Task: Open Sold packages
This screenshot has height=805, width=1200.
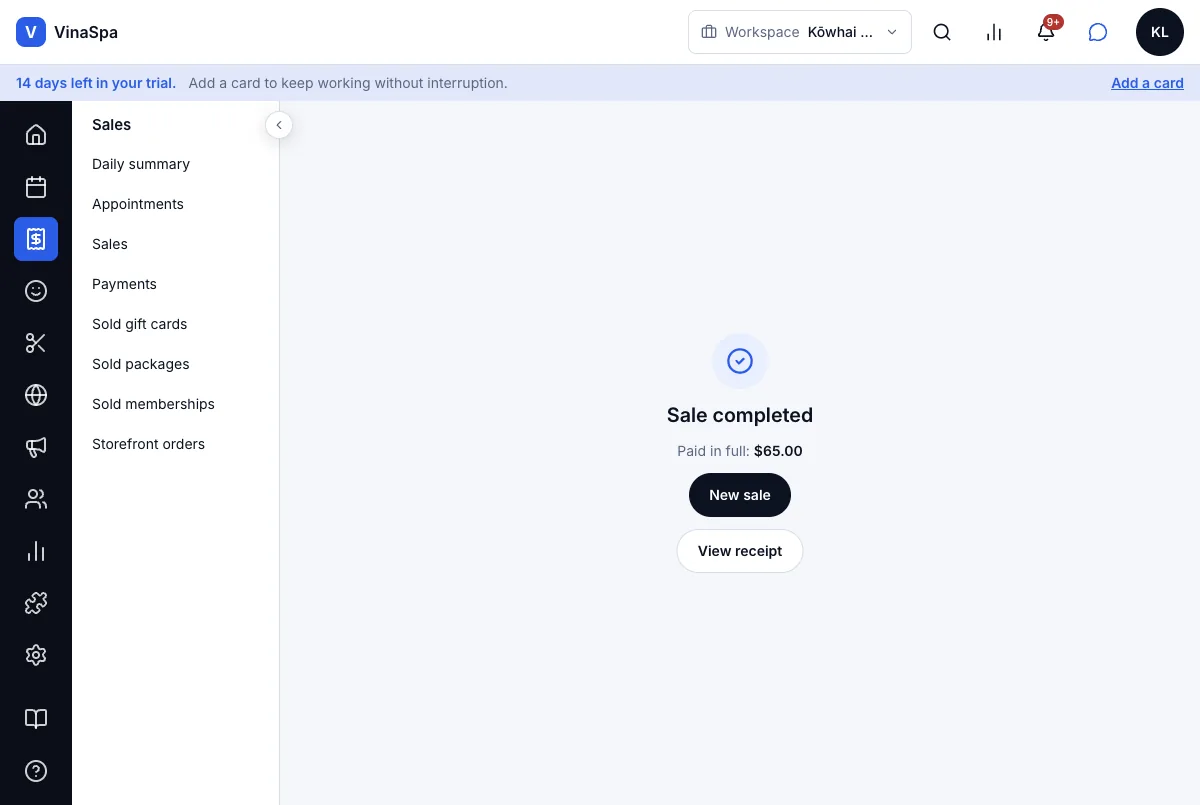Action: 141,364
